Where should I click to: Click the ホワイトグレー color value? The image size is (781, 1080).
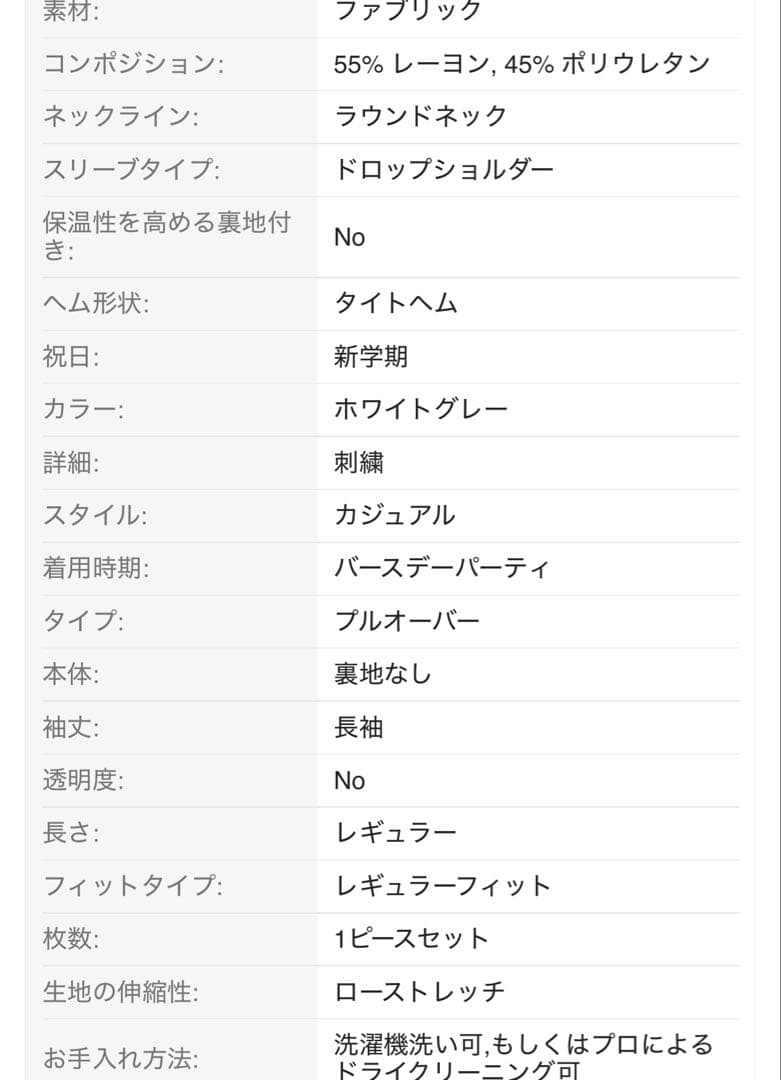pos(420,409)
